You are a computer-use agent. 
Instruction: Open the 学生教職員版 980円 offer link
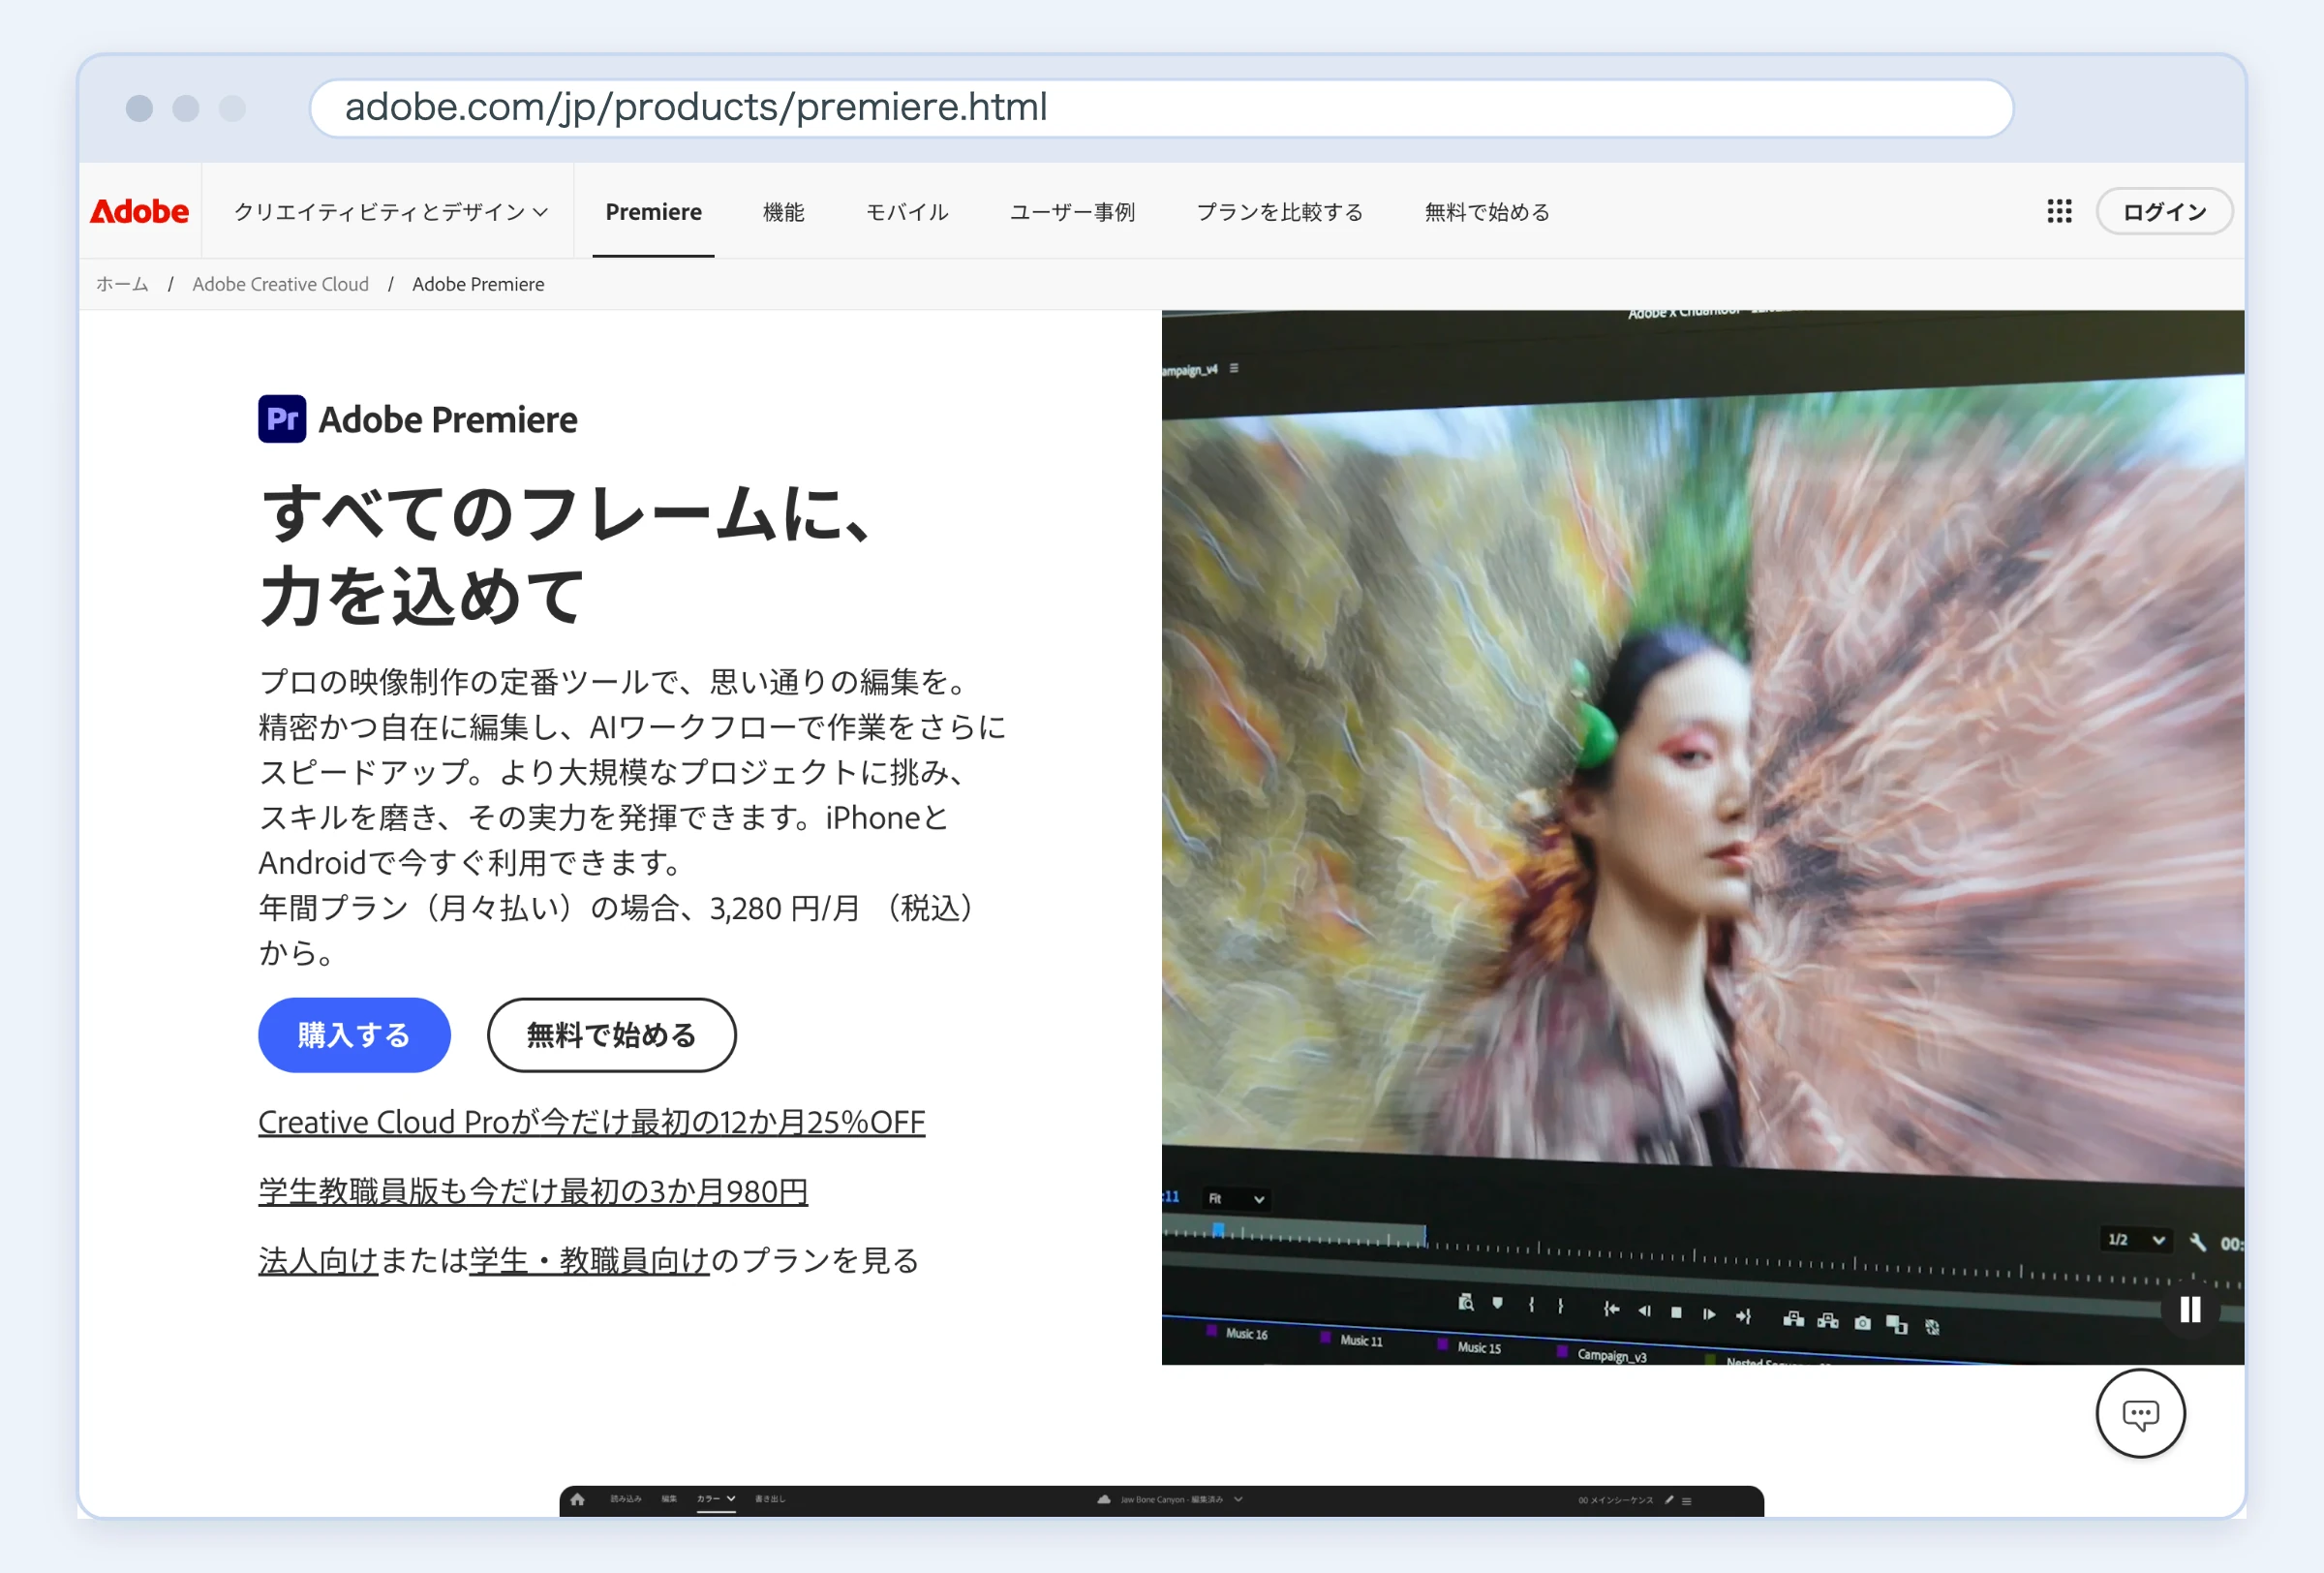click(x=533, y=1190)
